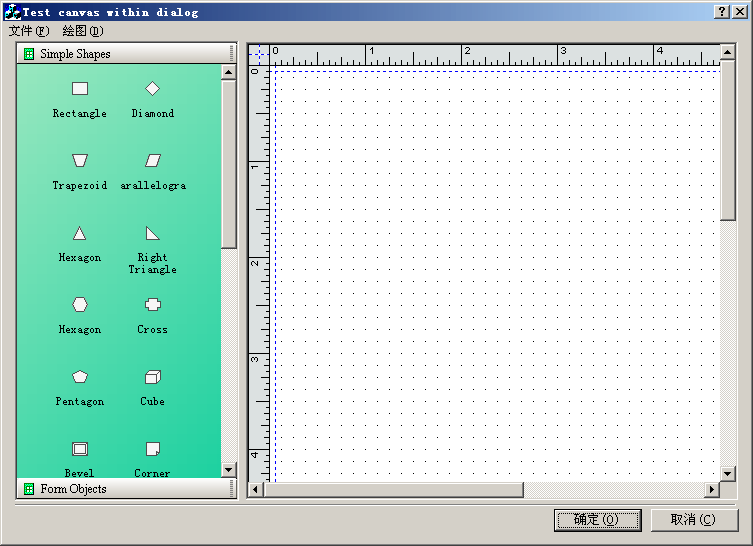Open the 绘图(D) menu

point(82,31)
